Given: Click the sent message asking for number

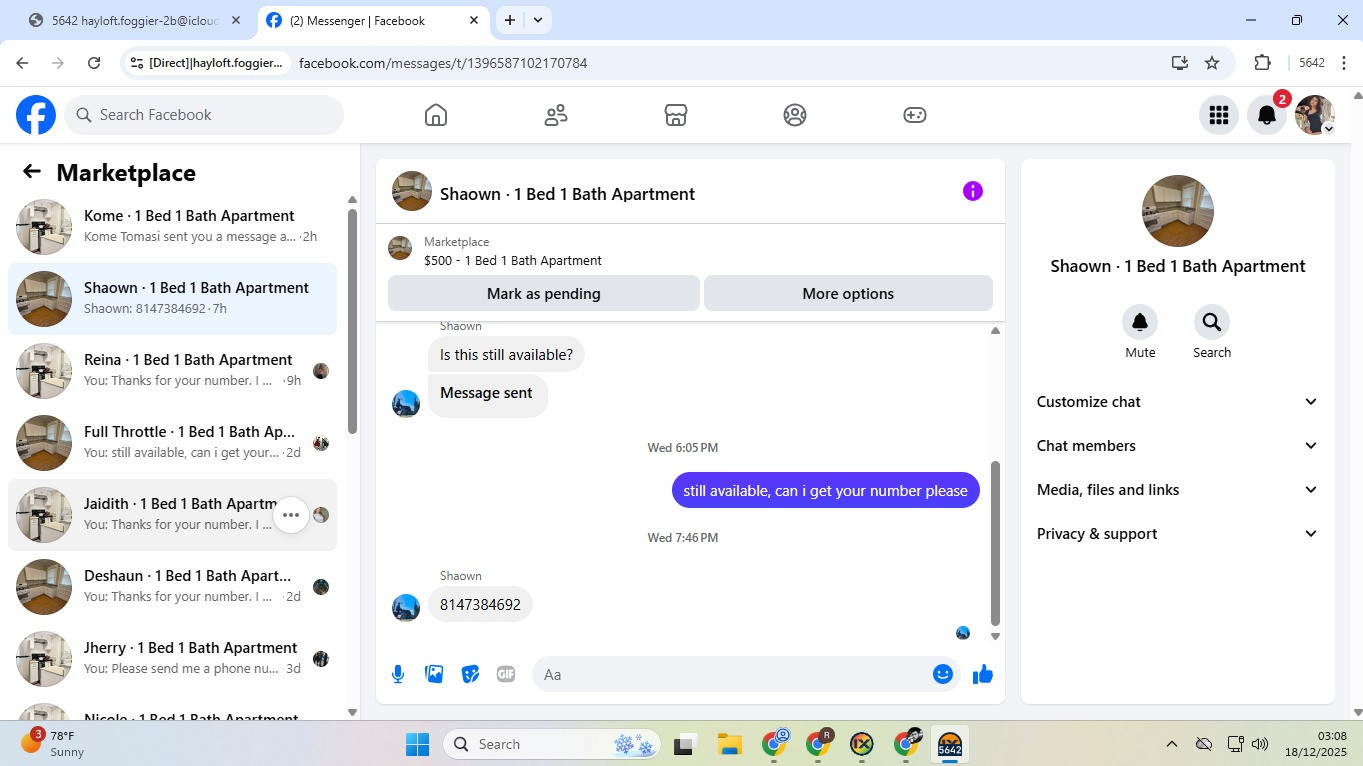Looking at the screenshot, I should (825, 490).
